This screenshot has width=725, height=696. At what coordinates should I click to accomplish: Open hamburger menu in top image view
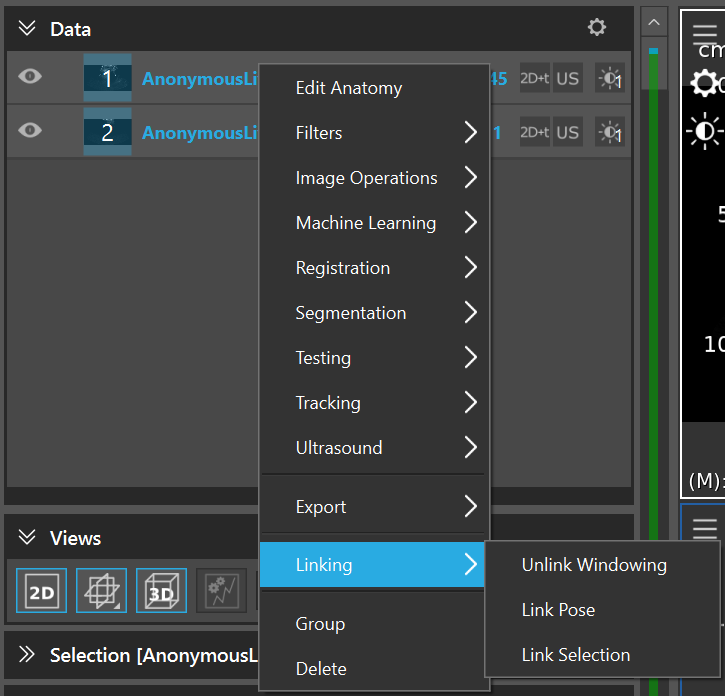click(x=705, y=33)
